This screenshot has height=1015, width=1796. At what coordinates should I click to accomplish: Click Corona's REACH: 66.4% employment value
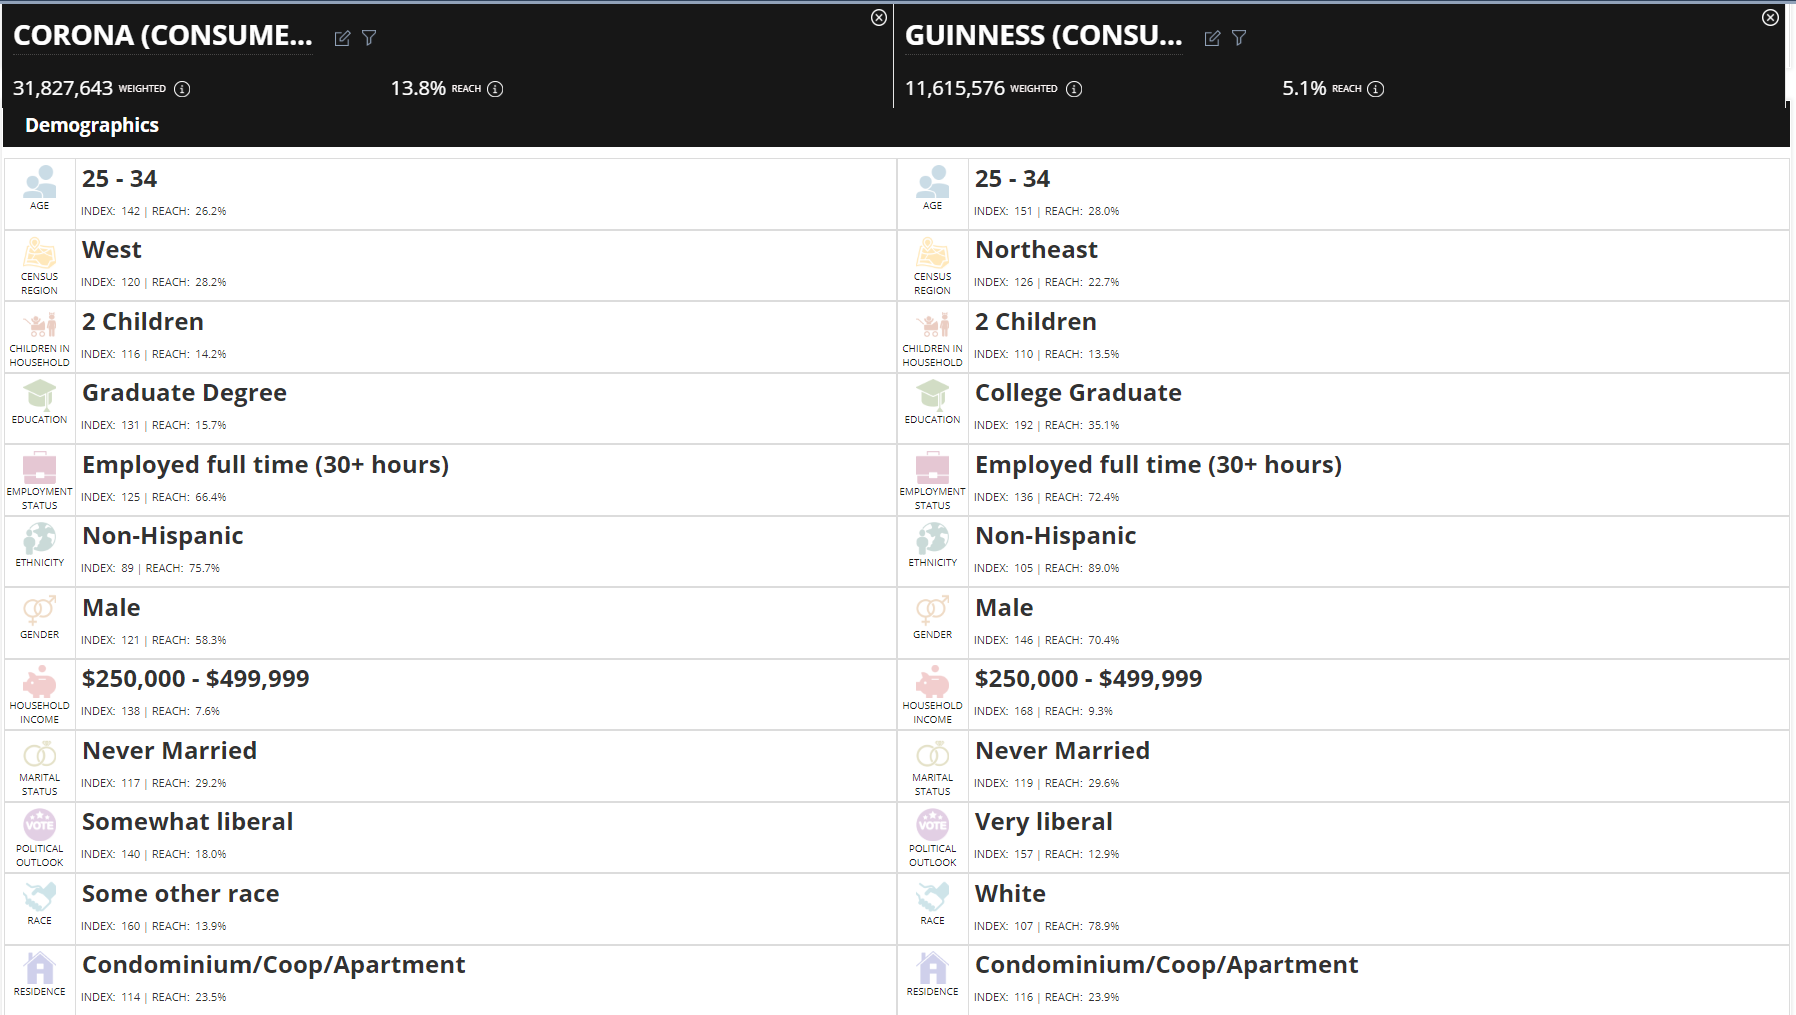pyautogui.click(x=189, y=497)
